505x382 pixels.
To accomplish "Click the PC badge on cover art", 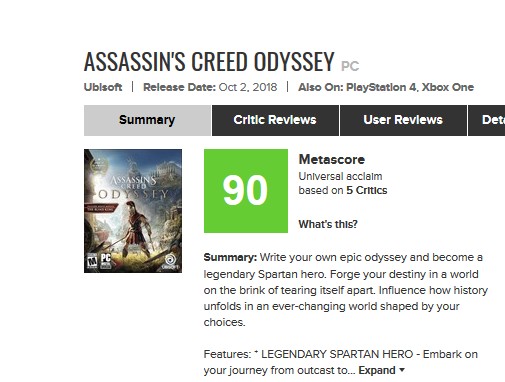I will [x=105, y=260].
